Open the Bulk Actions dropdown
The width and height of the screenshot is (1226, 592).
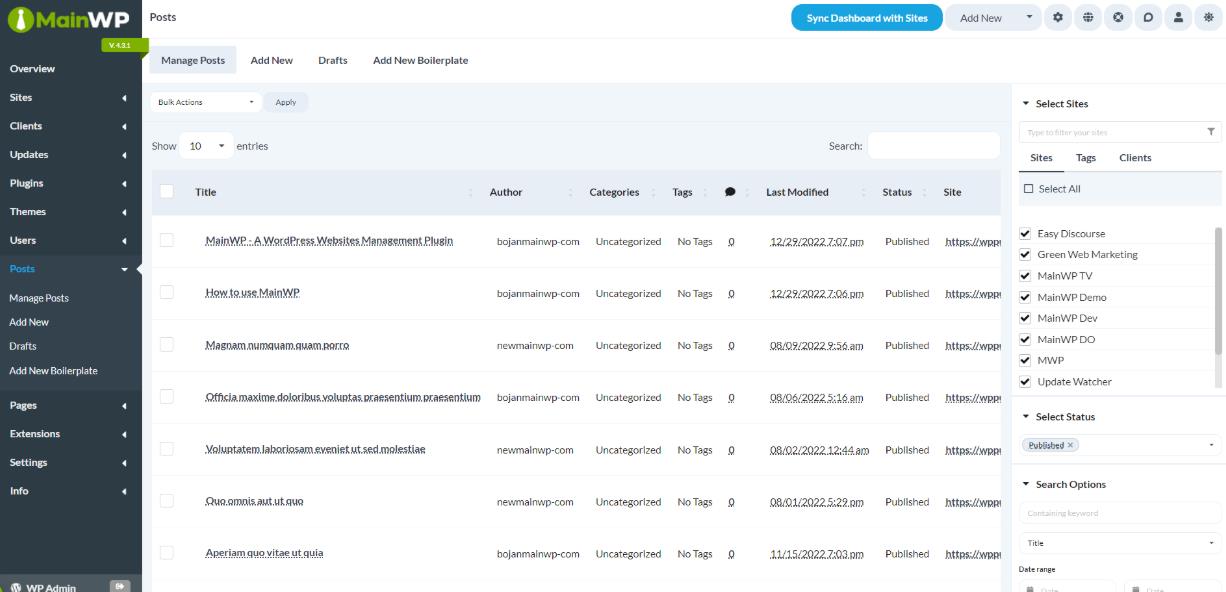click(x=206, y=102)
